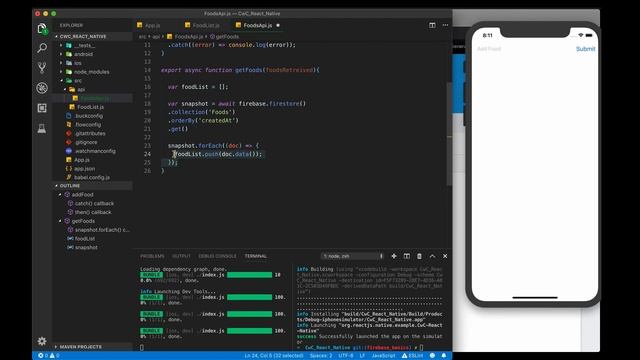Image resolution: width=640 pixels, height=360 pixels.
Task: Open Source Control view in activity bar
Action: pyautogui.click(x=42, y=67)
